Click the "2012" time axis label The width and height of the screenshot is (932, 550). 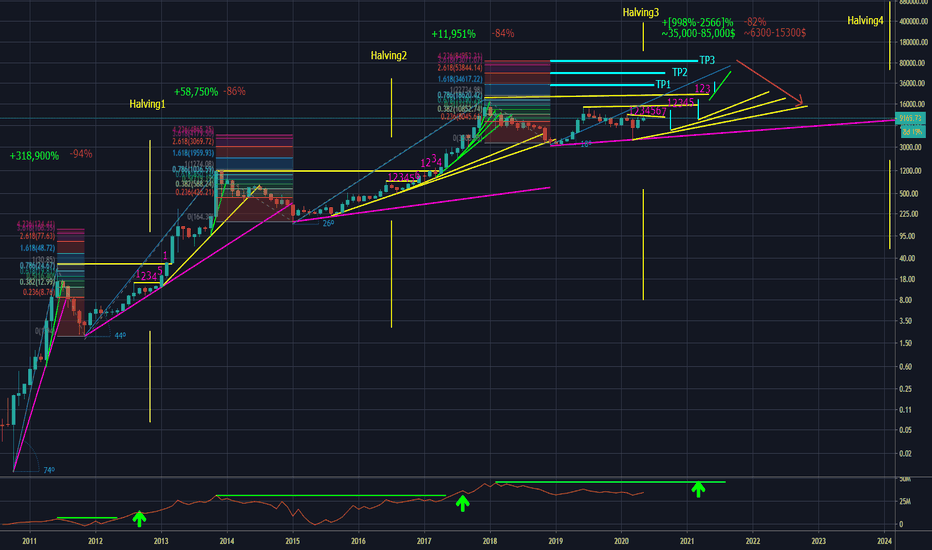pyautogui.click(x=95, y=541)
